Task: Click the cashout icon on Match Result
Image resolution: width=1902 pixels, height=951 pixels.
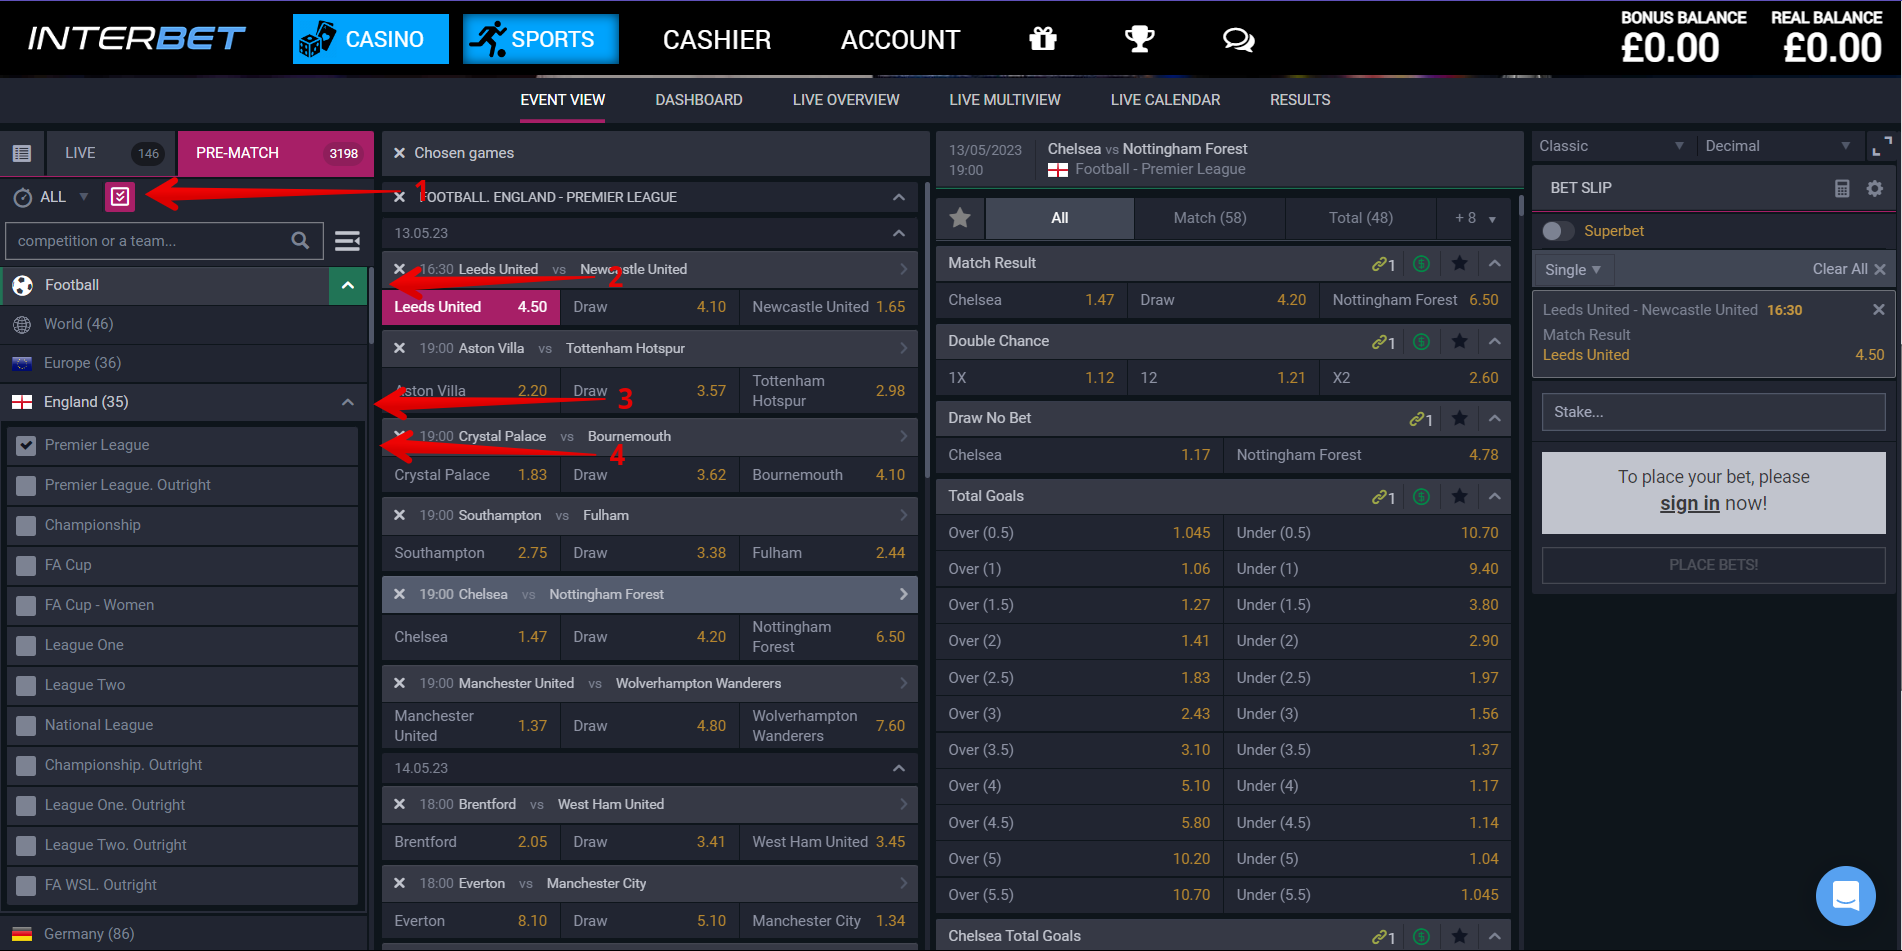Action: click(x=1421, y=263)
